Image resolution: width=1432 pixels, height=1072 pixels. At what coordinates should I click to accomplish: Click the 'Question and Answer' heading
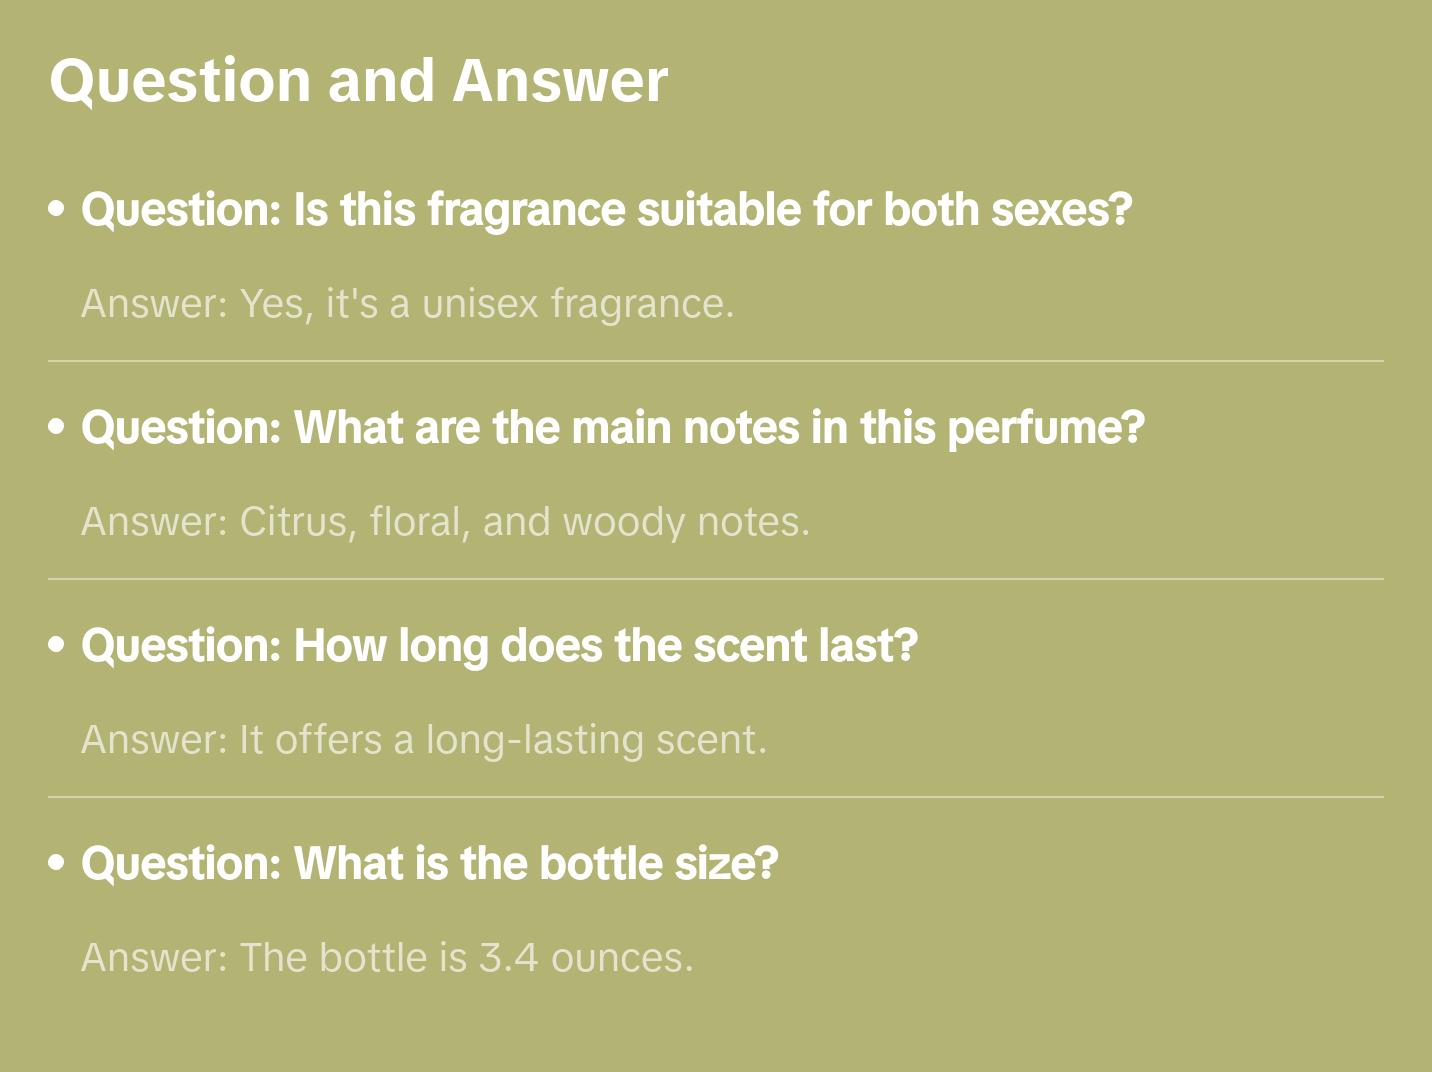358,80
